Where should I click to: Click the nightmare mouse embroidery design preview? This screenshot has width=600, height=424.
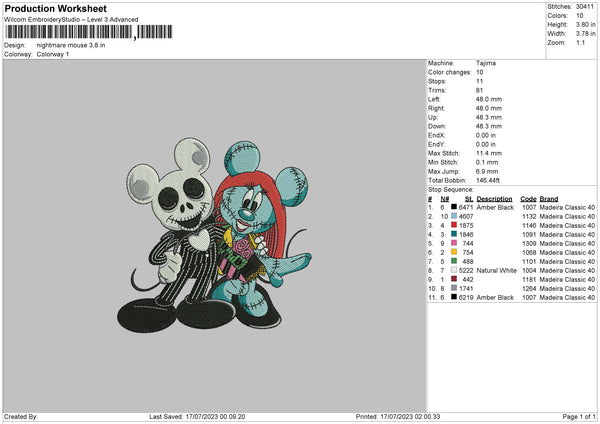214,235
